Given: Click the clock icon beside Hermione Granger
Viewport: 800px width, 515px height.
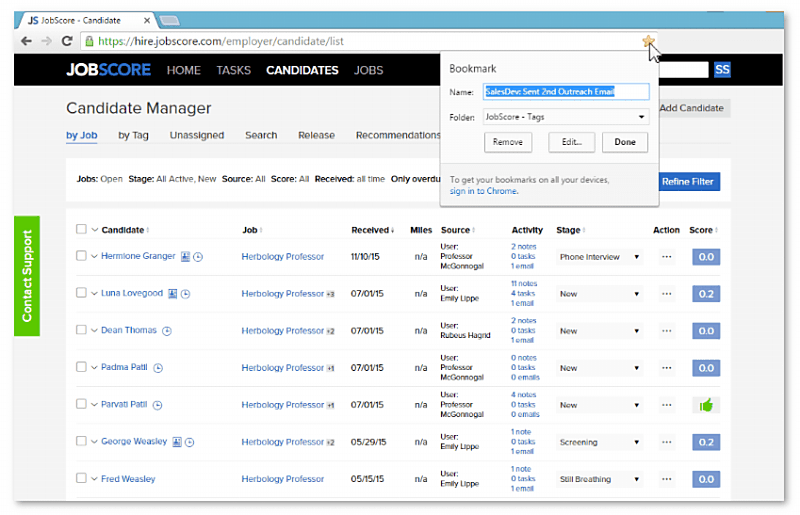Looking at the screenshot, I should pyautogui.click(x=198, y=257).
